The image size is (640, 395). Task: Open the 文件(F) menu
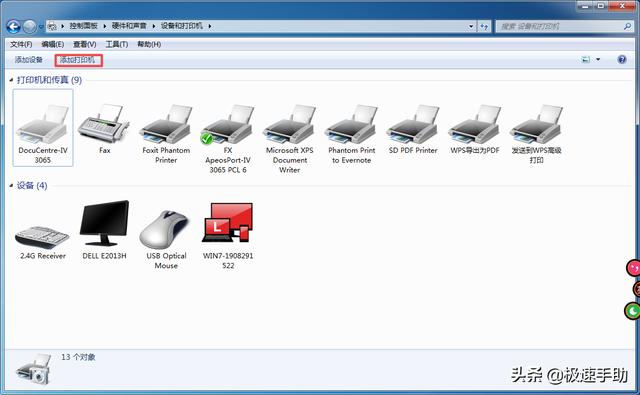[x=21, y=44]
